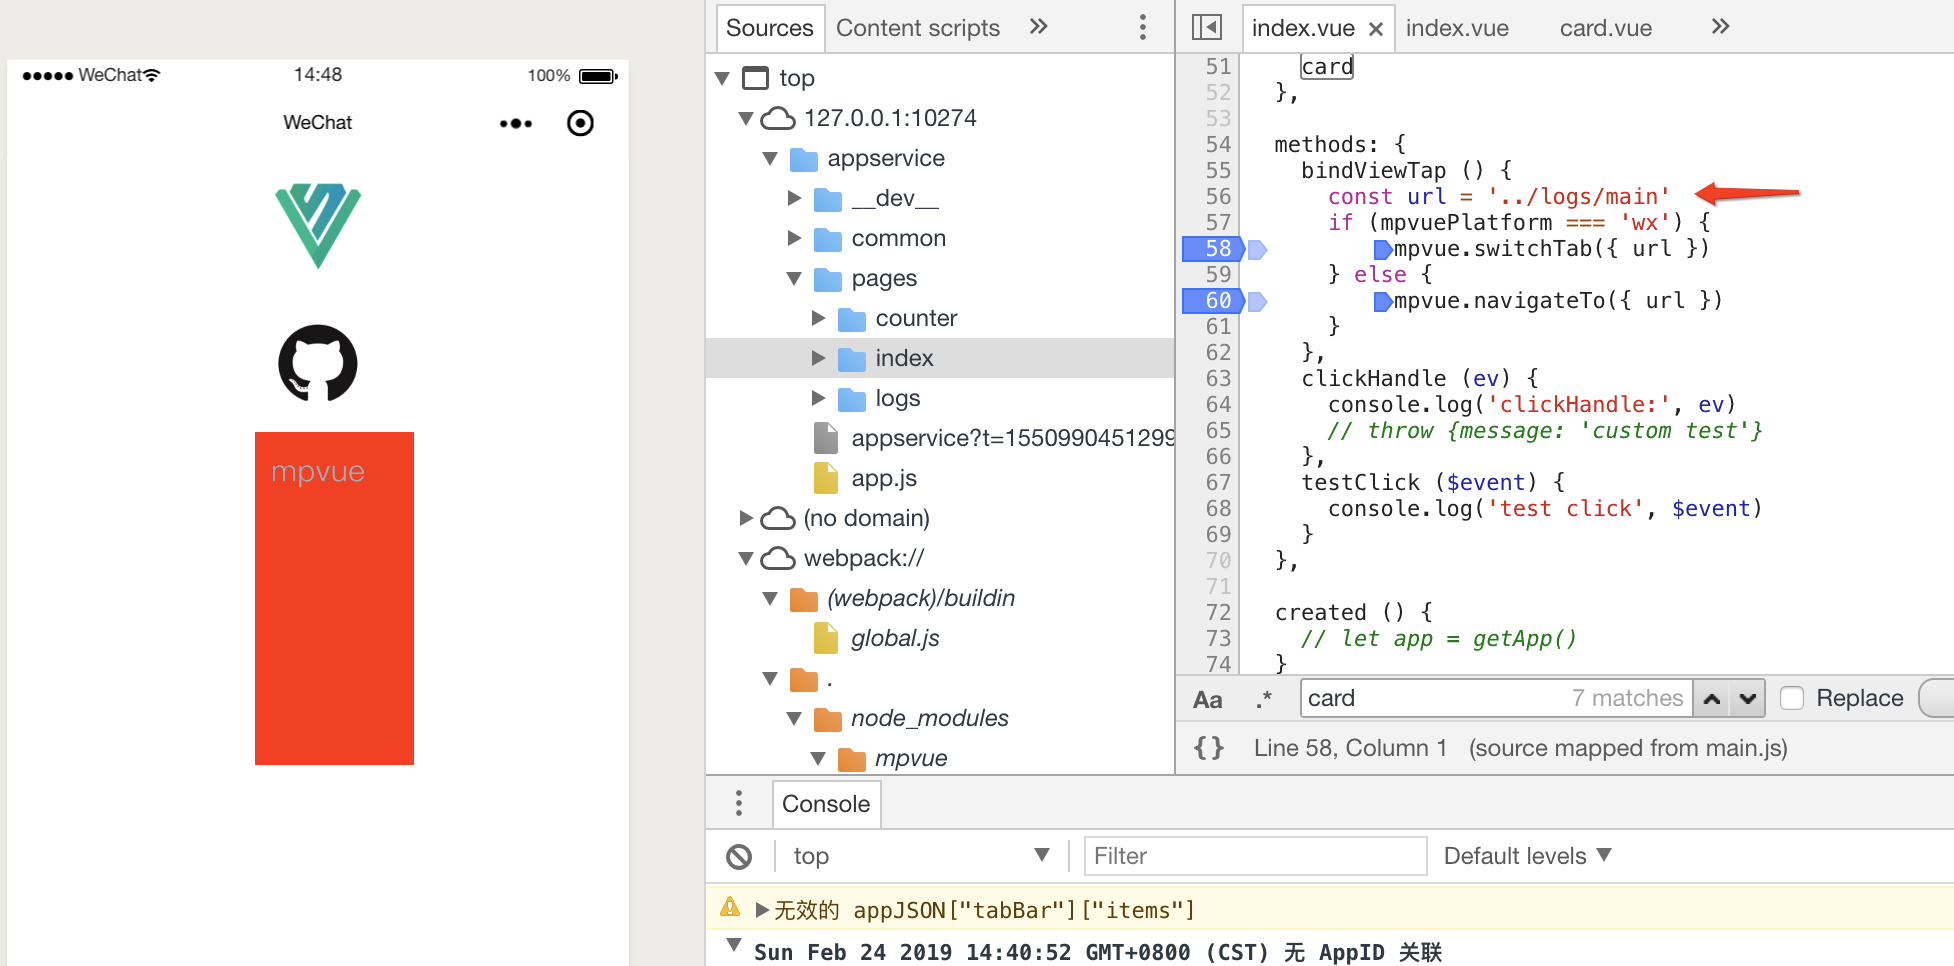Go to the previous search match
The height and width of the screenshot is (966, 1954).
(x=1712, y=698)
